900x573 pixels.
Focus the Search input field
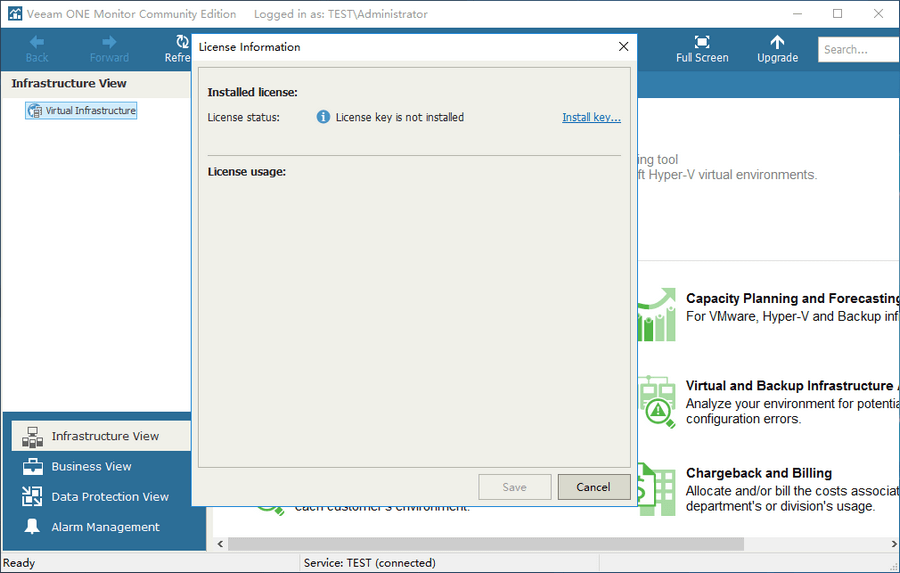[x=859, y=49]
